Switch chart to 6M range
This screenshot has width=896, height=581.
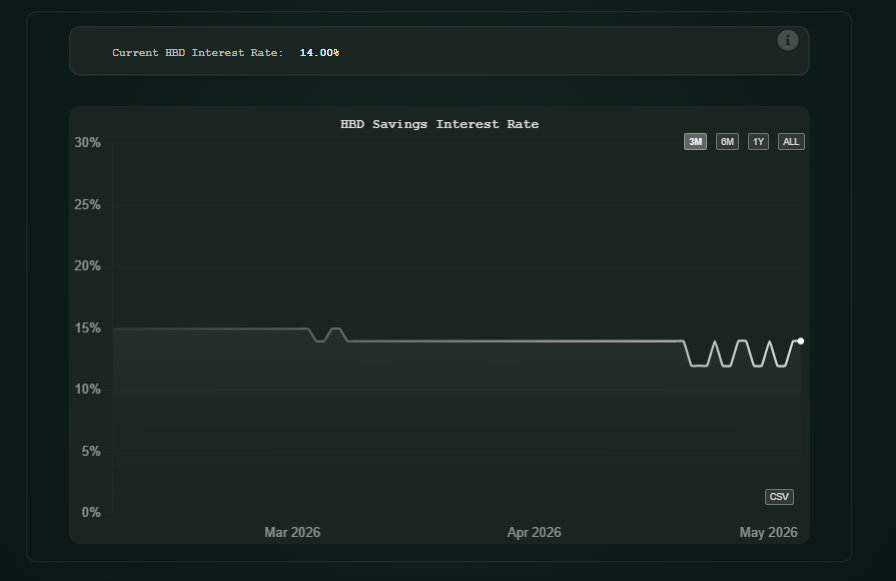pyautogui.click(x=727, y=142)
